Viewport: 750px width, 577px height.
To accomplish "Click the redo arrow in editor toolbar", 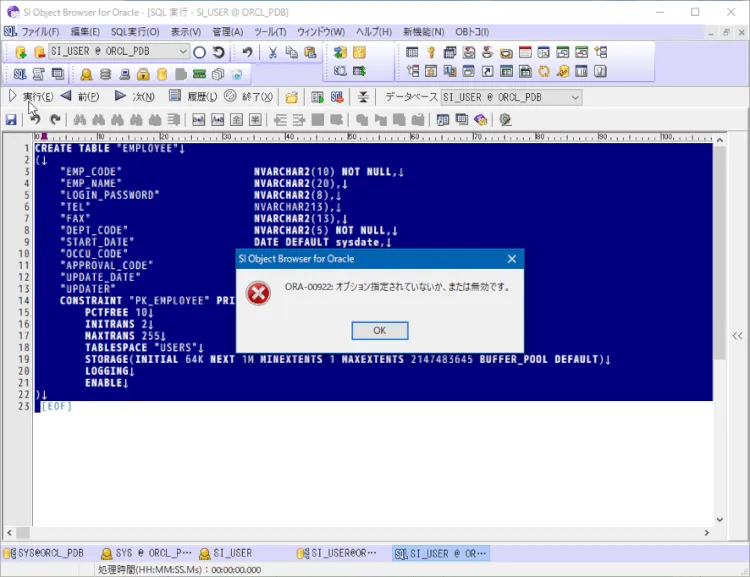I will [x=55, y=120].
